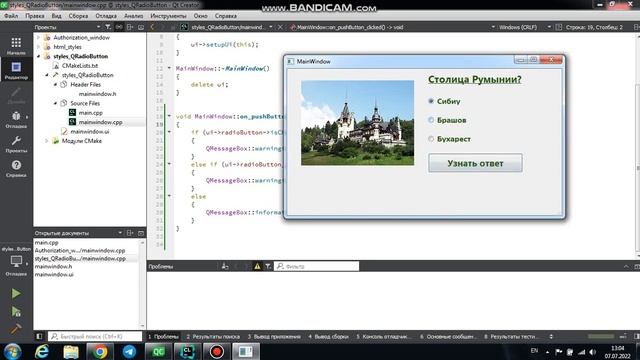The height and width of the screenshot is (360, 640).
Task: Open mainwindow.ui in open documents list
Action: click(x=54, y=274)
